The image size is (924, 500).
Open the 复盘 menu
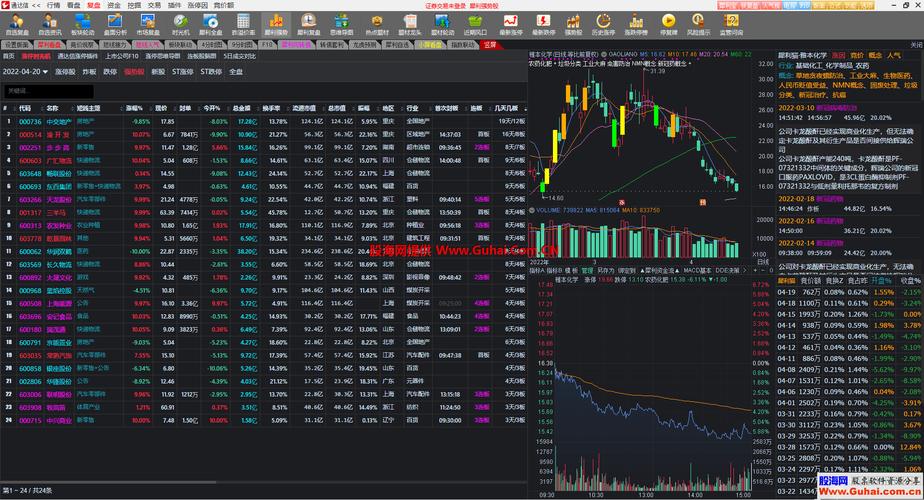coord(94,5)
